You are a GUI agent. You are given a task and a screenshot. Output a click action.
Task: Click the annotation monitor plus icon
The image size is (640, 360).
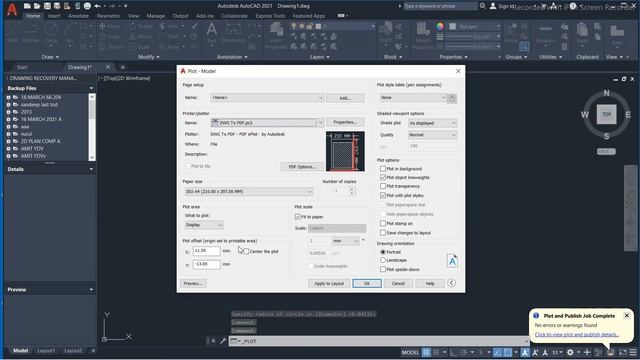(587, 352)
